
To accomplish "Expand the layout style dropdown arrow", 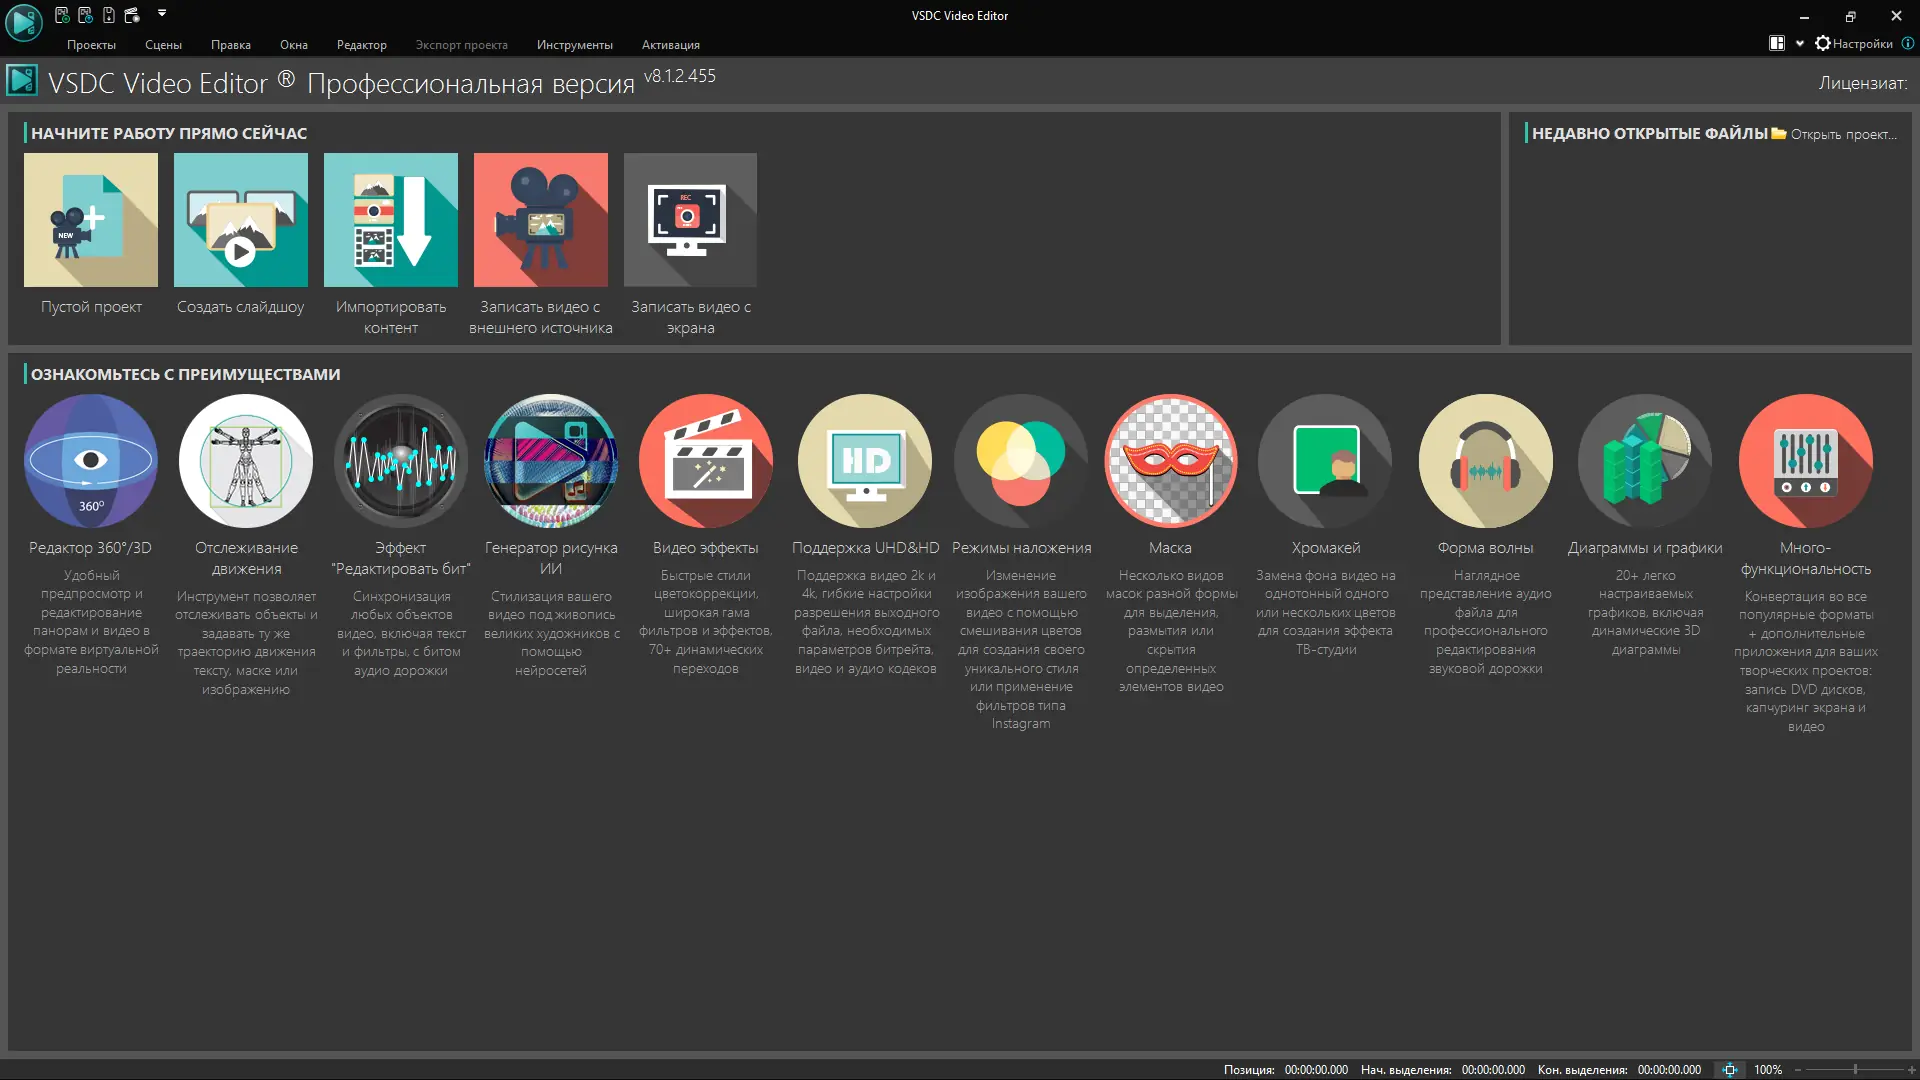I will (x=1800, y=44).
